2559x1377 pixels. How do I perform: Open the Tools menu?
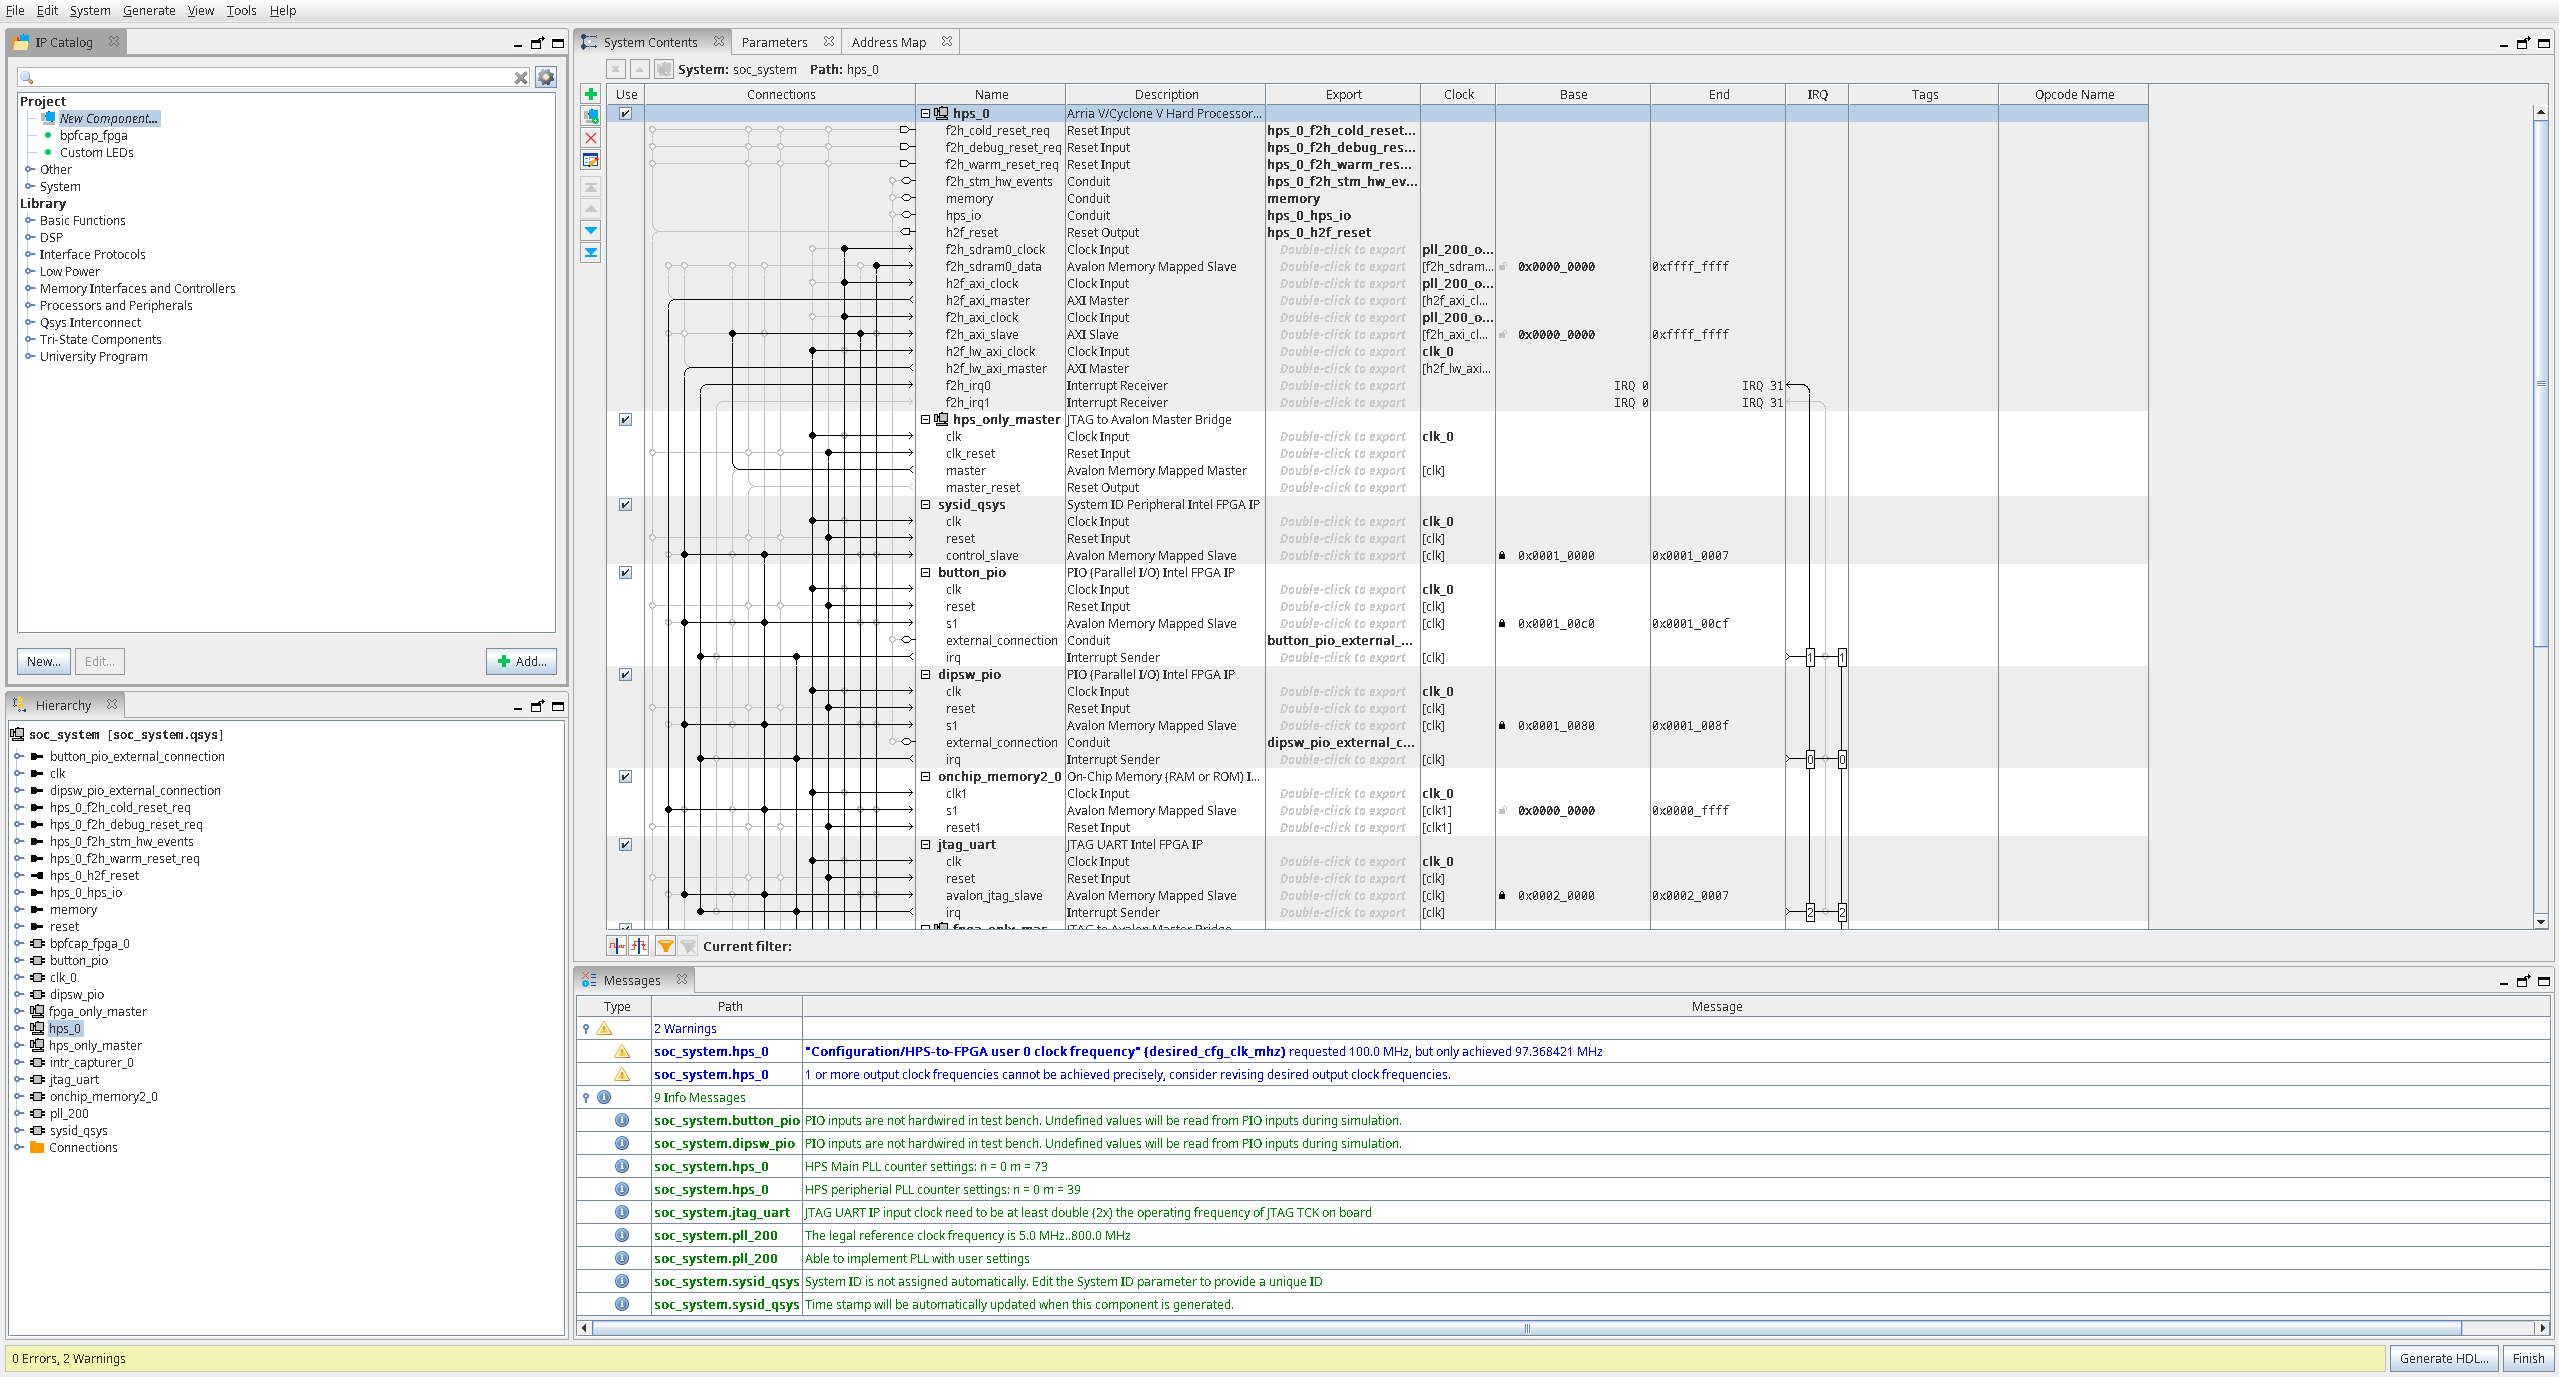tap(241, 10)
